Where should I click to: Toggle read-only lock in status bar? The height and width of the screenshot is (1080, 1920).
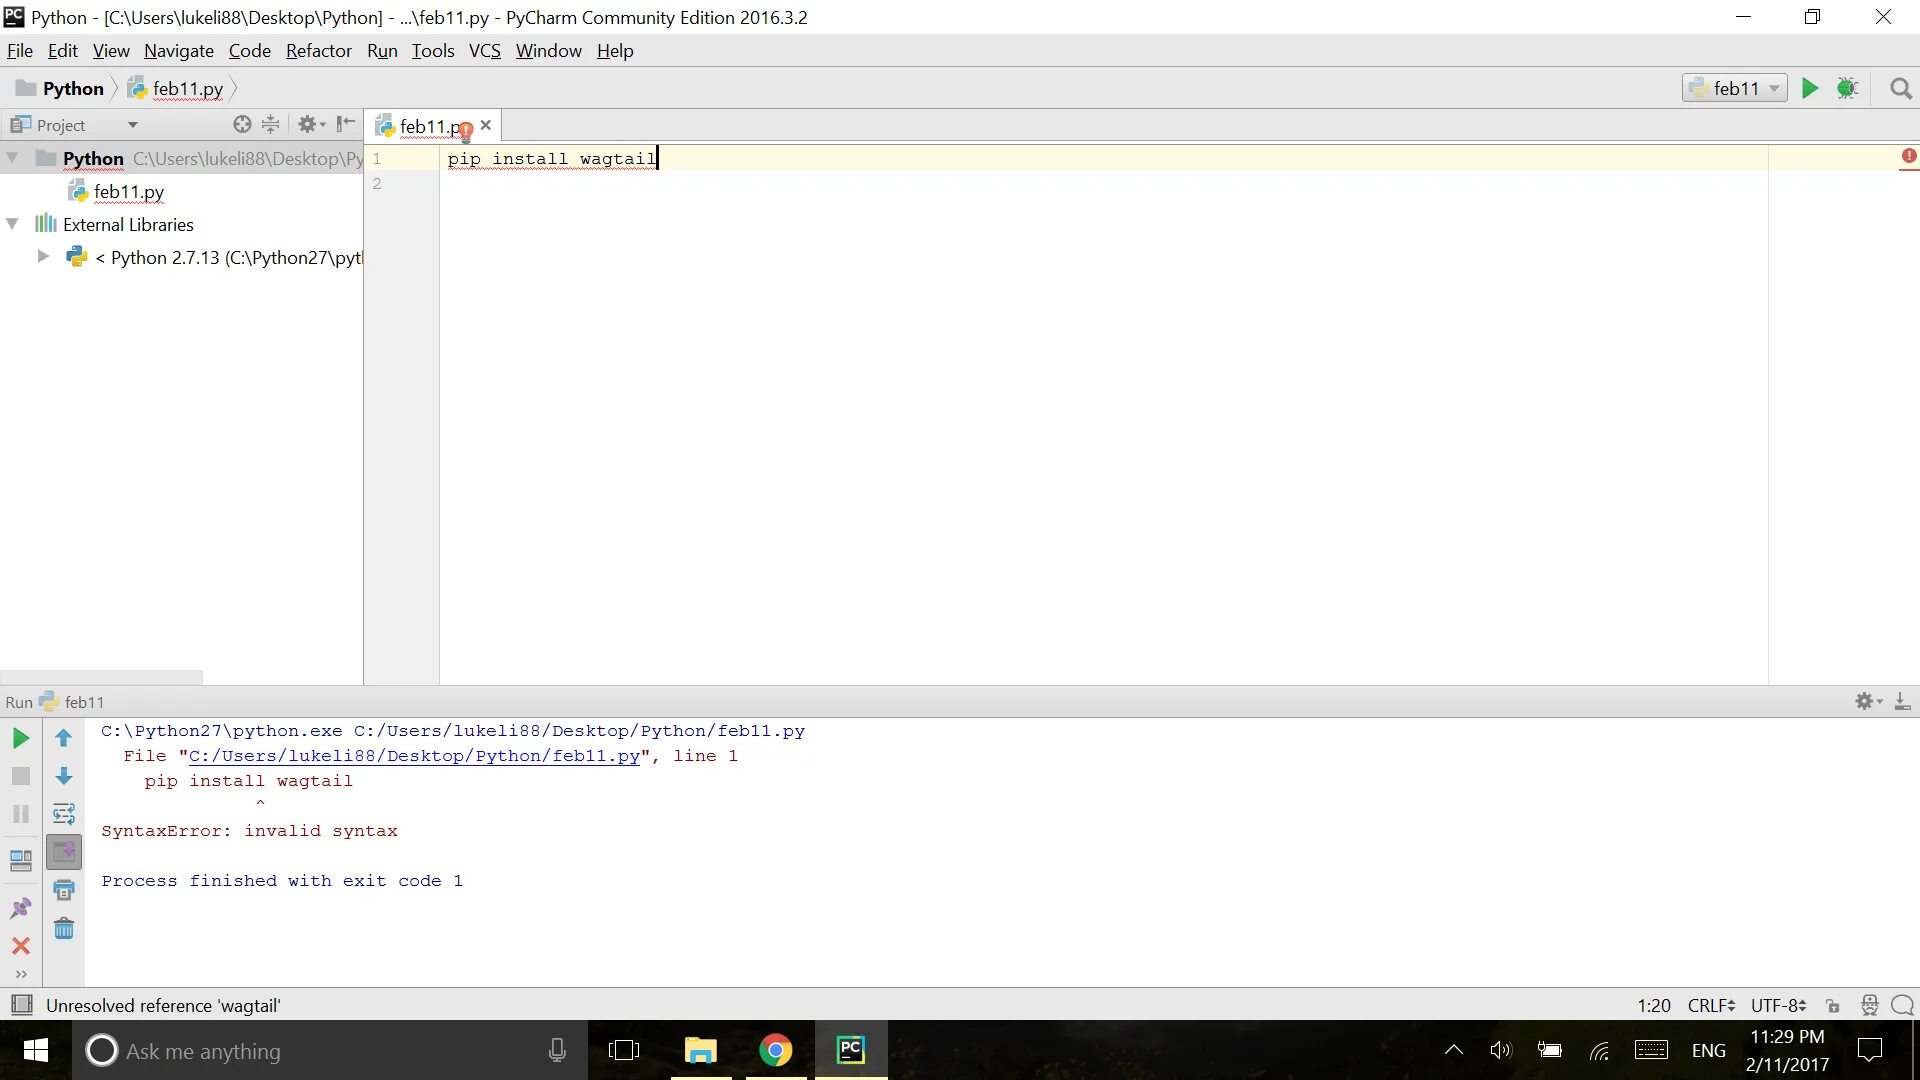(x=1832, y=1006)
